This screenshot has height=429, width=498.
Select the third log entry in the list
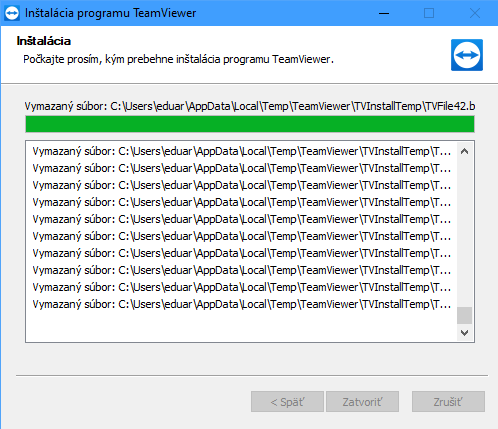pos(242,185)
